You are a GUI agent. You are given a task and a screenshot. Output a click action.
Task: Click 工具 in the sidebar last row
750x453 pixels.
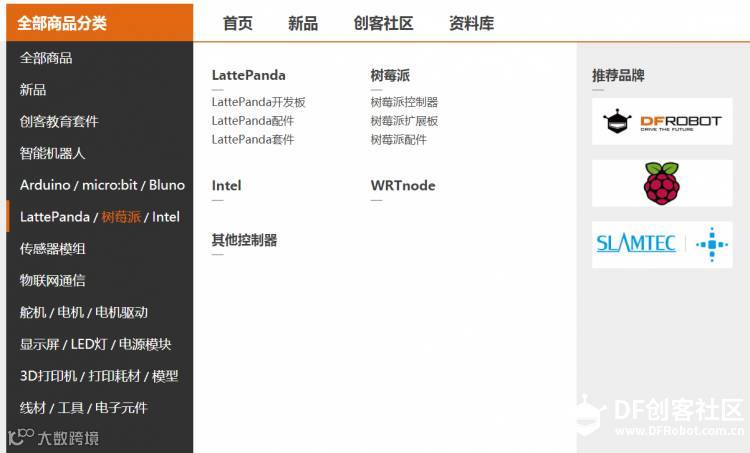pos(70,408)
